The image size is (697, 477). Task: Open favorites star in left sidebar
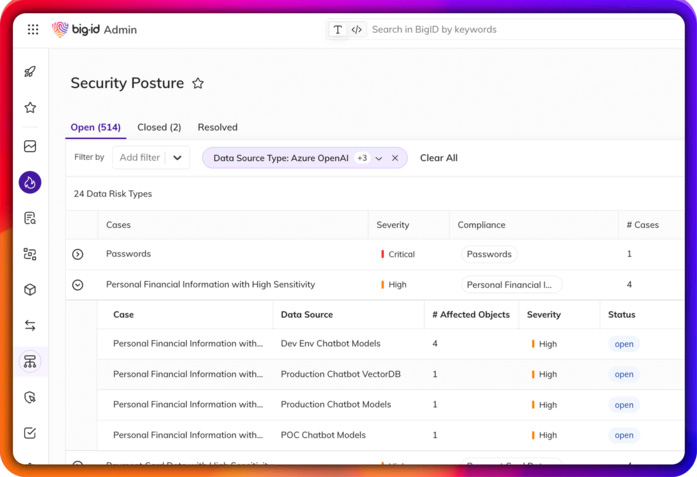click(30, 108)
